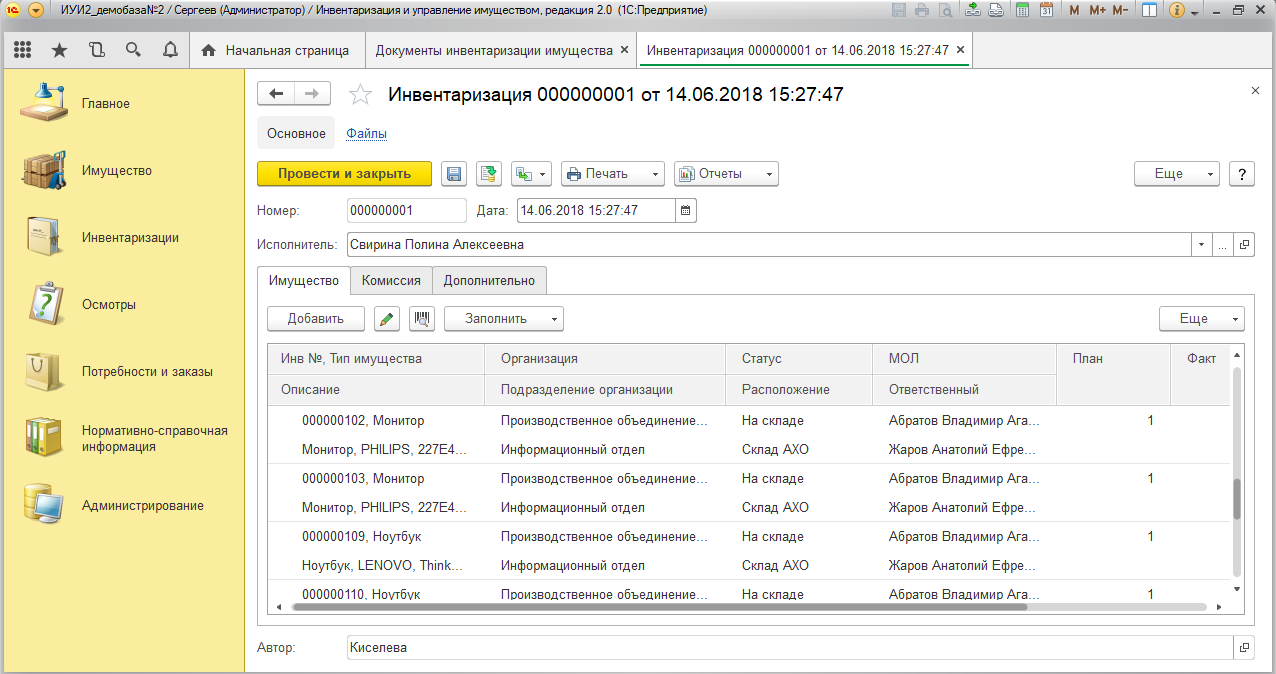Click Провести и закрыть button
Screen dimensions: 1276x674
pyautogui.click(x=344, y=174)
